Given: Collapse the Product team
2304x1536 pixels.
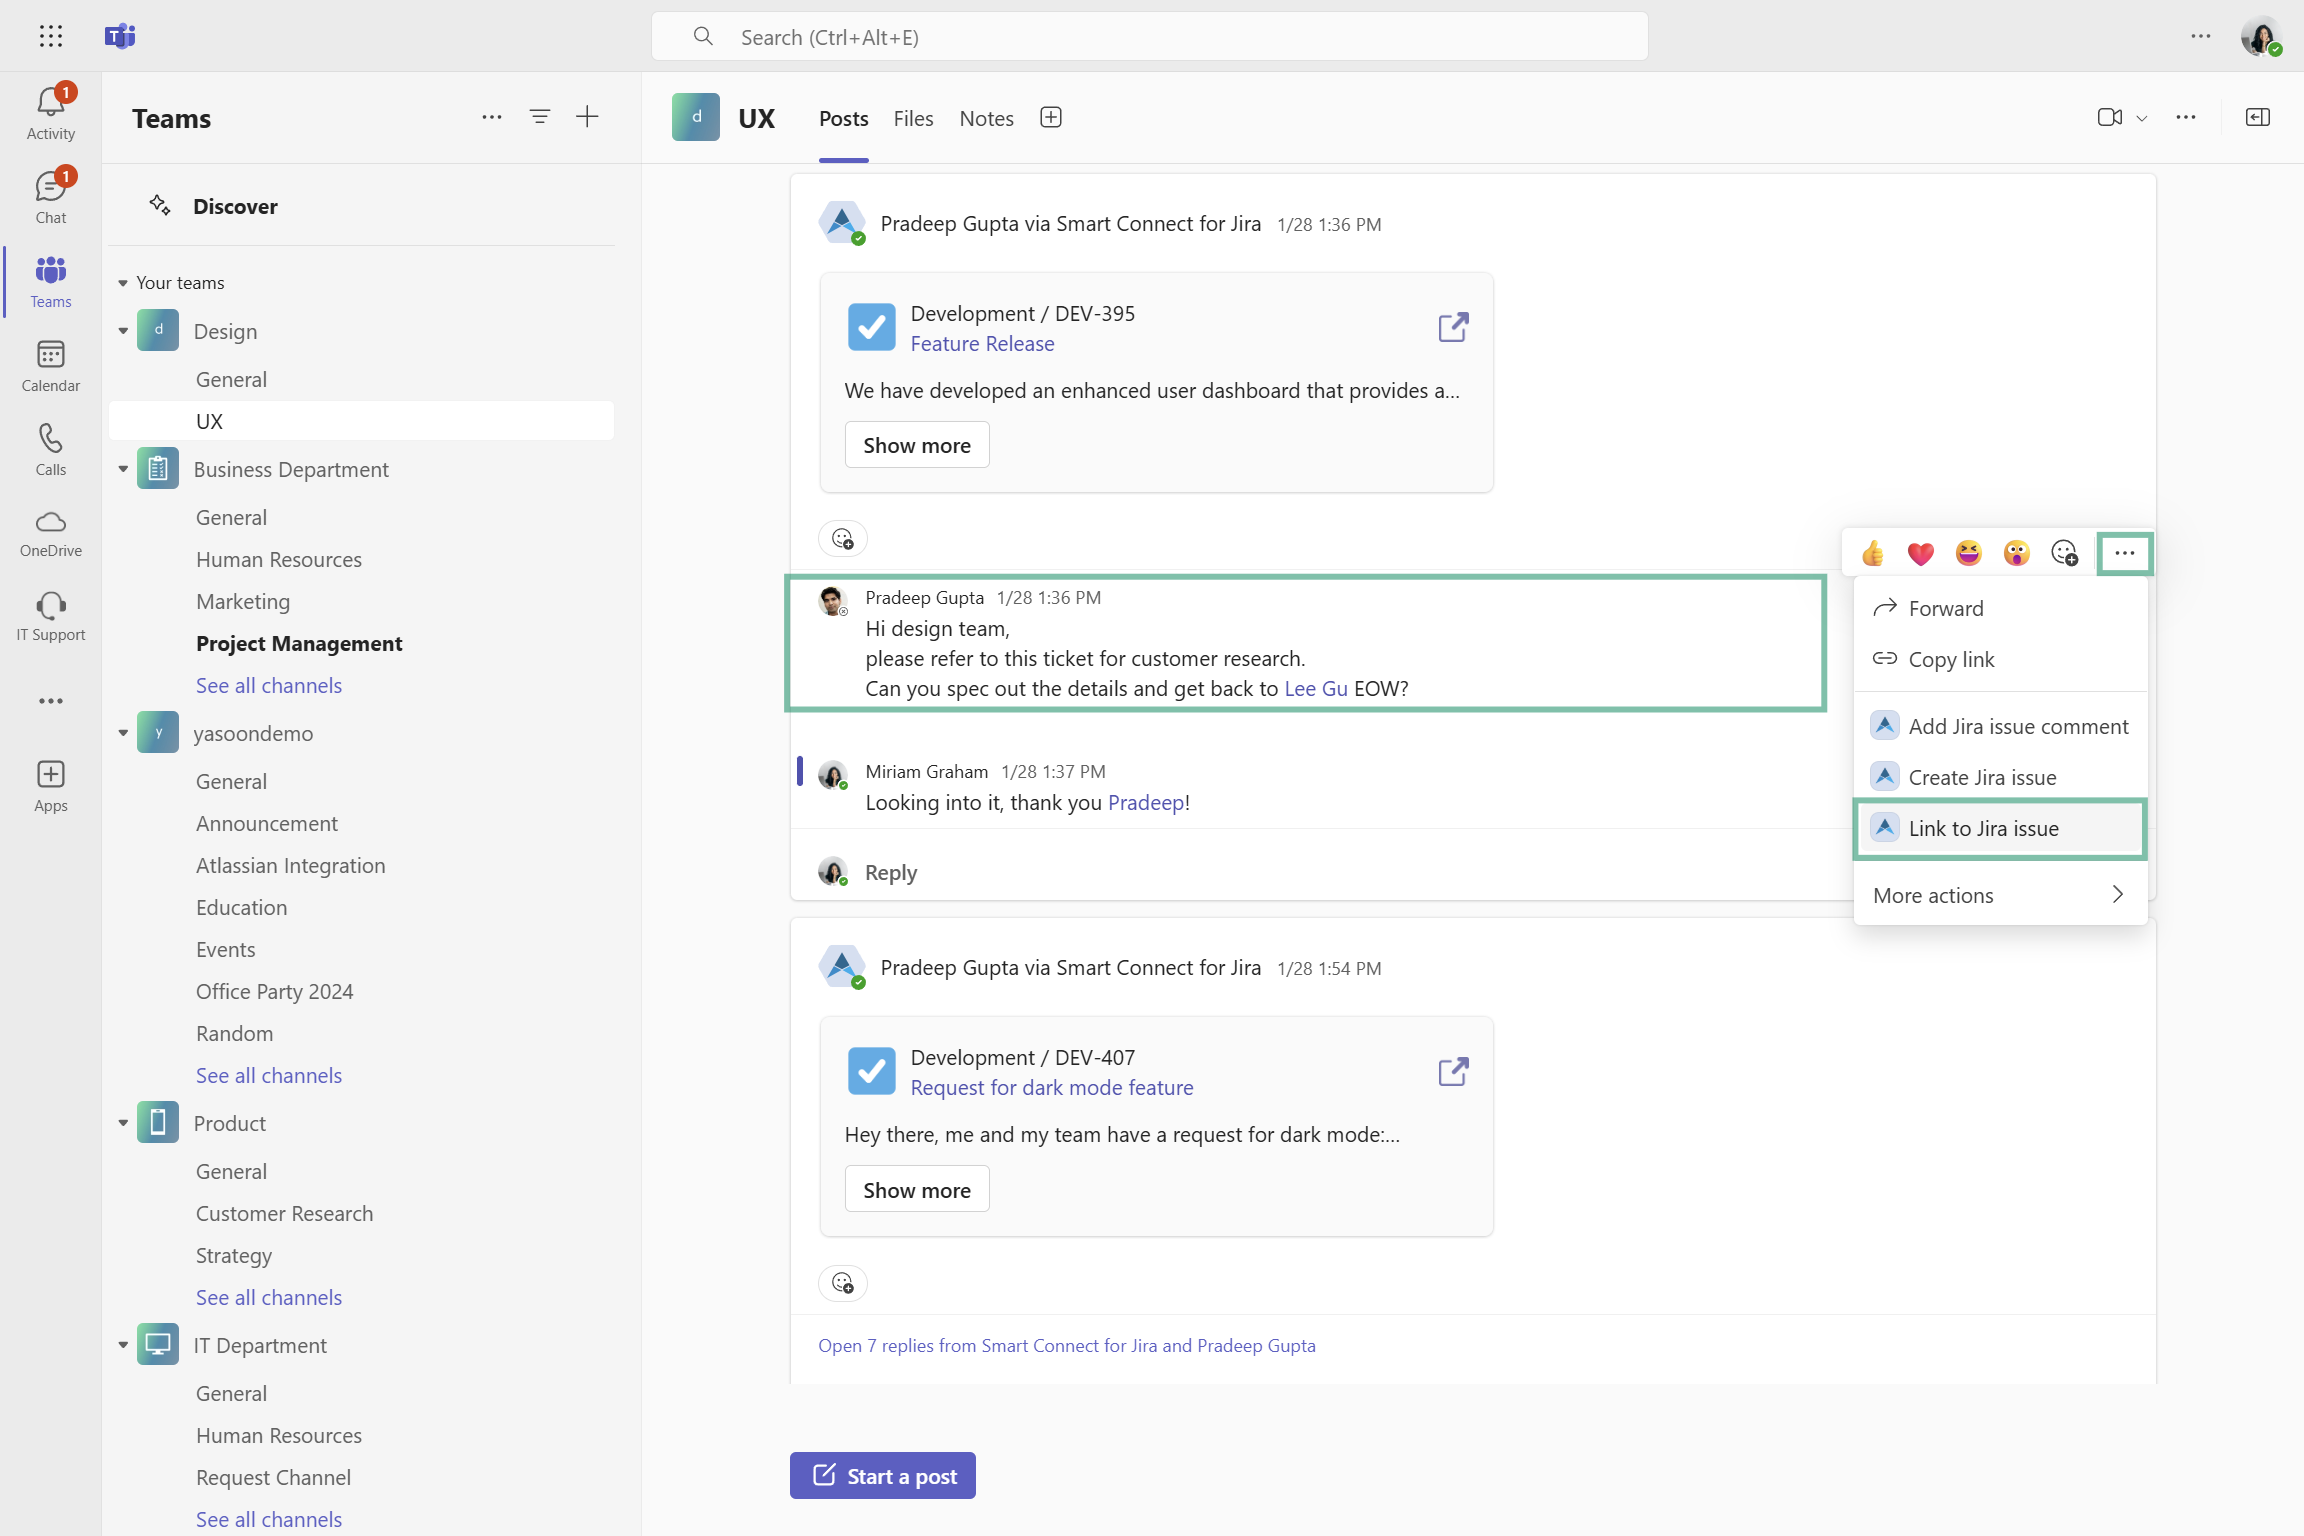Looking at the screenshot, I should [123, 1123].
